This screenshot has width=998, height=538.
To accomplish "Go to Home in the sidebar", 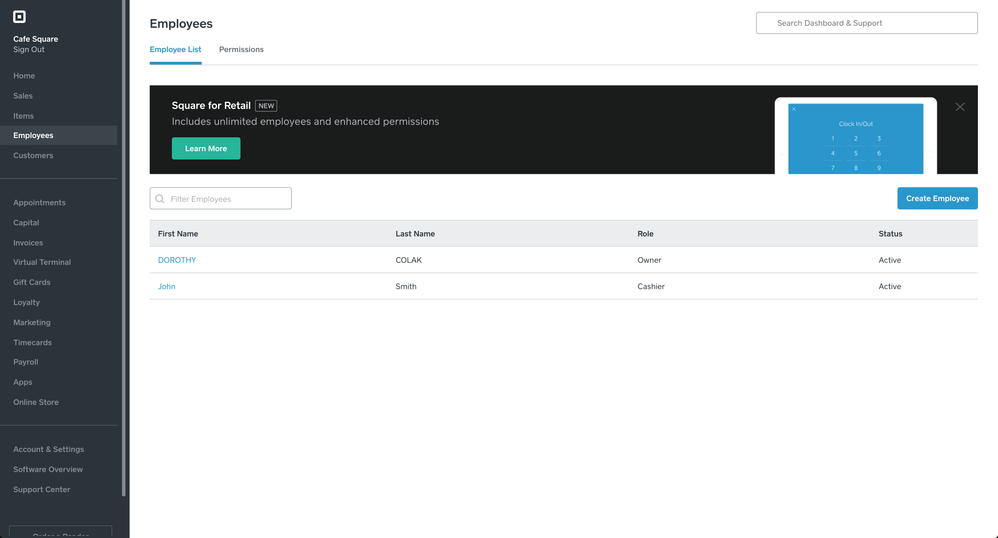I will point(24,76).
